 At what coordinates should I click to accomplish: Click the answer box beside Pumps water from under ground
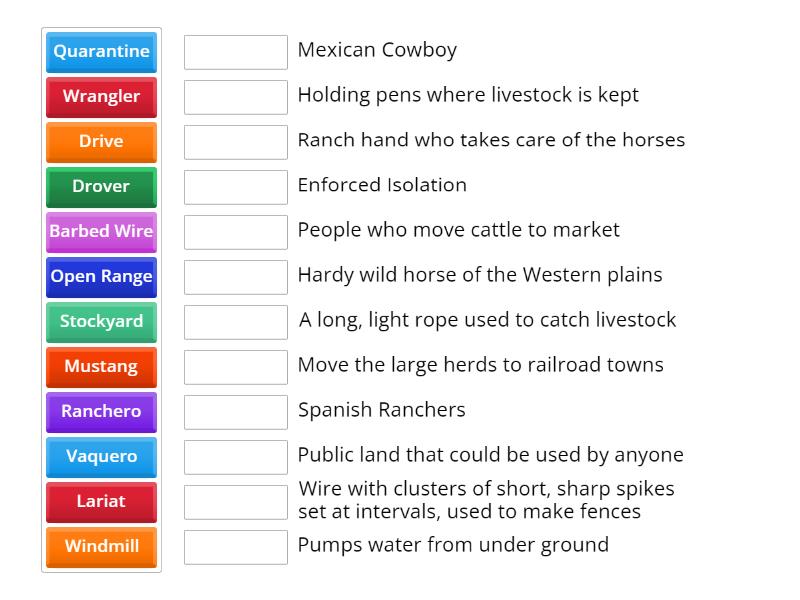click(x=235, y=546)
